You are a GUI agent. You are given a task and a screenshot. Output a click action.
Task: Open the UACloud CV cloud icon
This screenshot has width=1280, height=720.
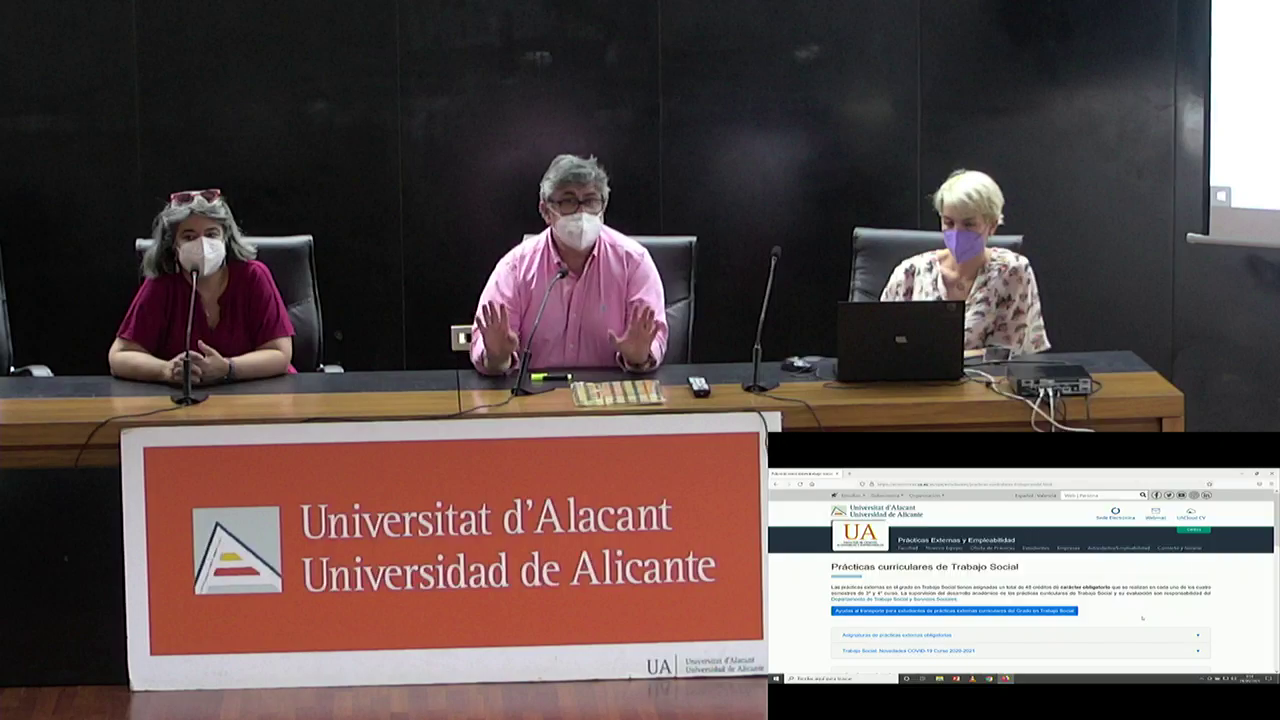point(1191,512)
